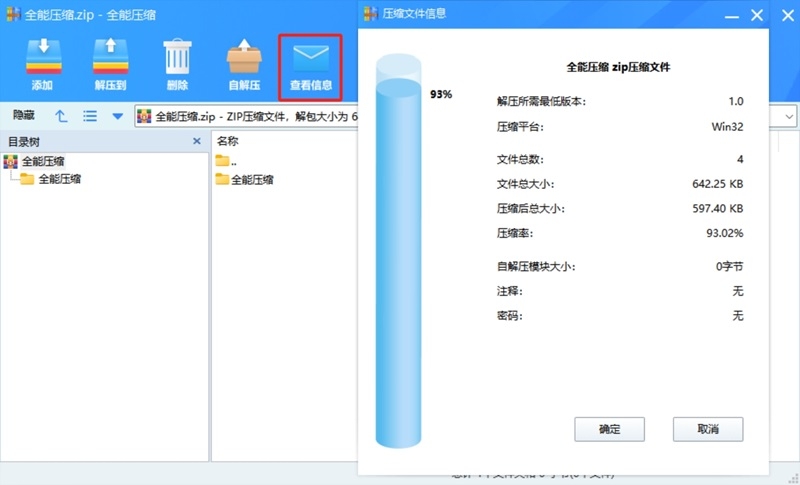800x485 pixels.
Task: Click the 解压到 (Extract to) toolbar icon
Action: click(111, 56)
